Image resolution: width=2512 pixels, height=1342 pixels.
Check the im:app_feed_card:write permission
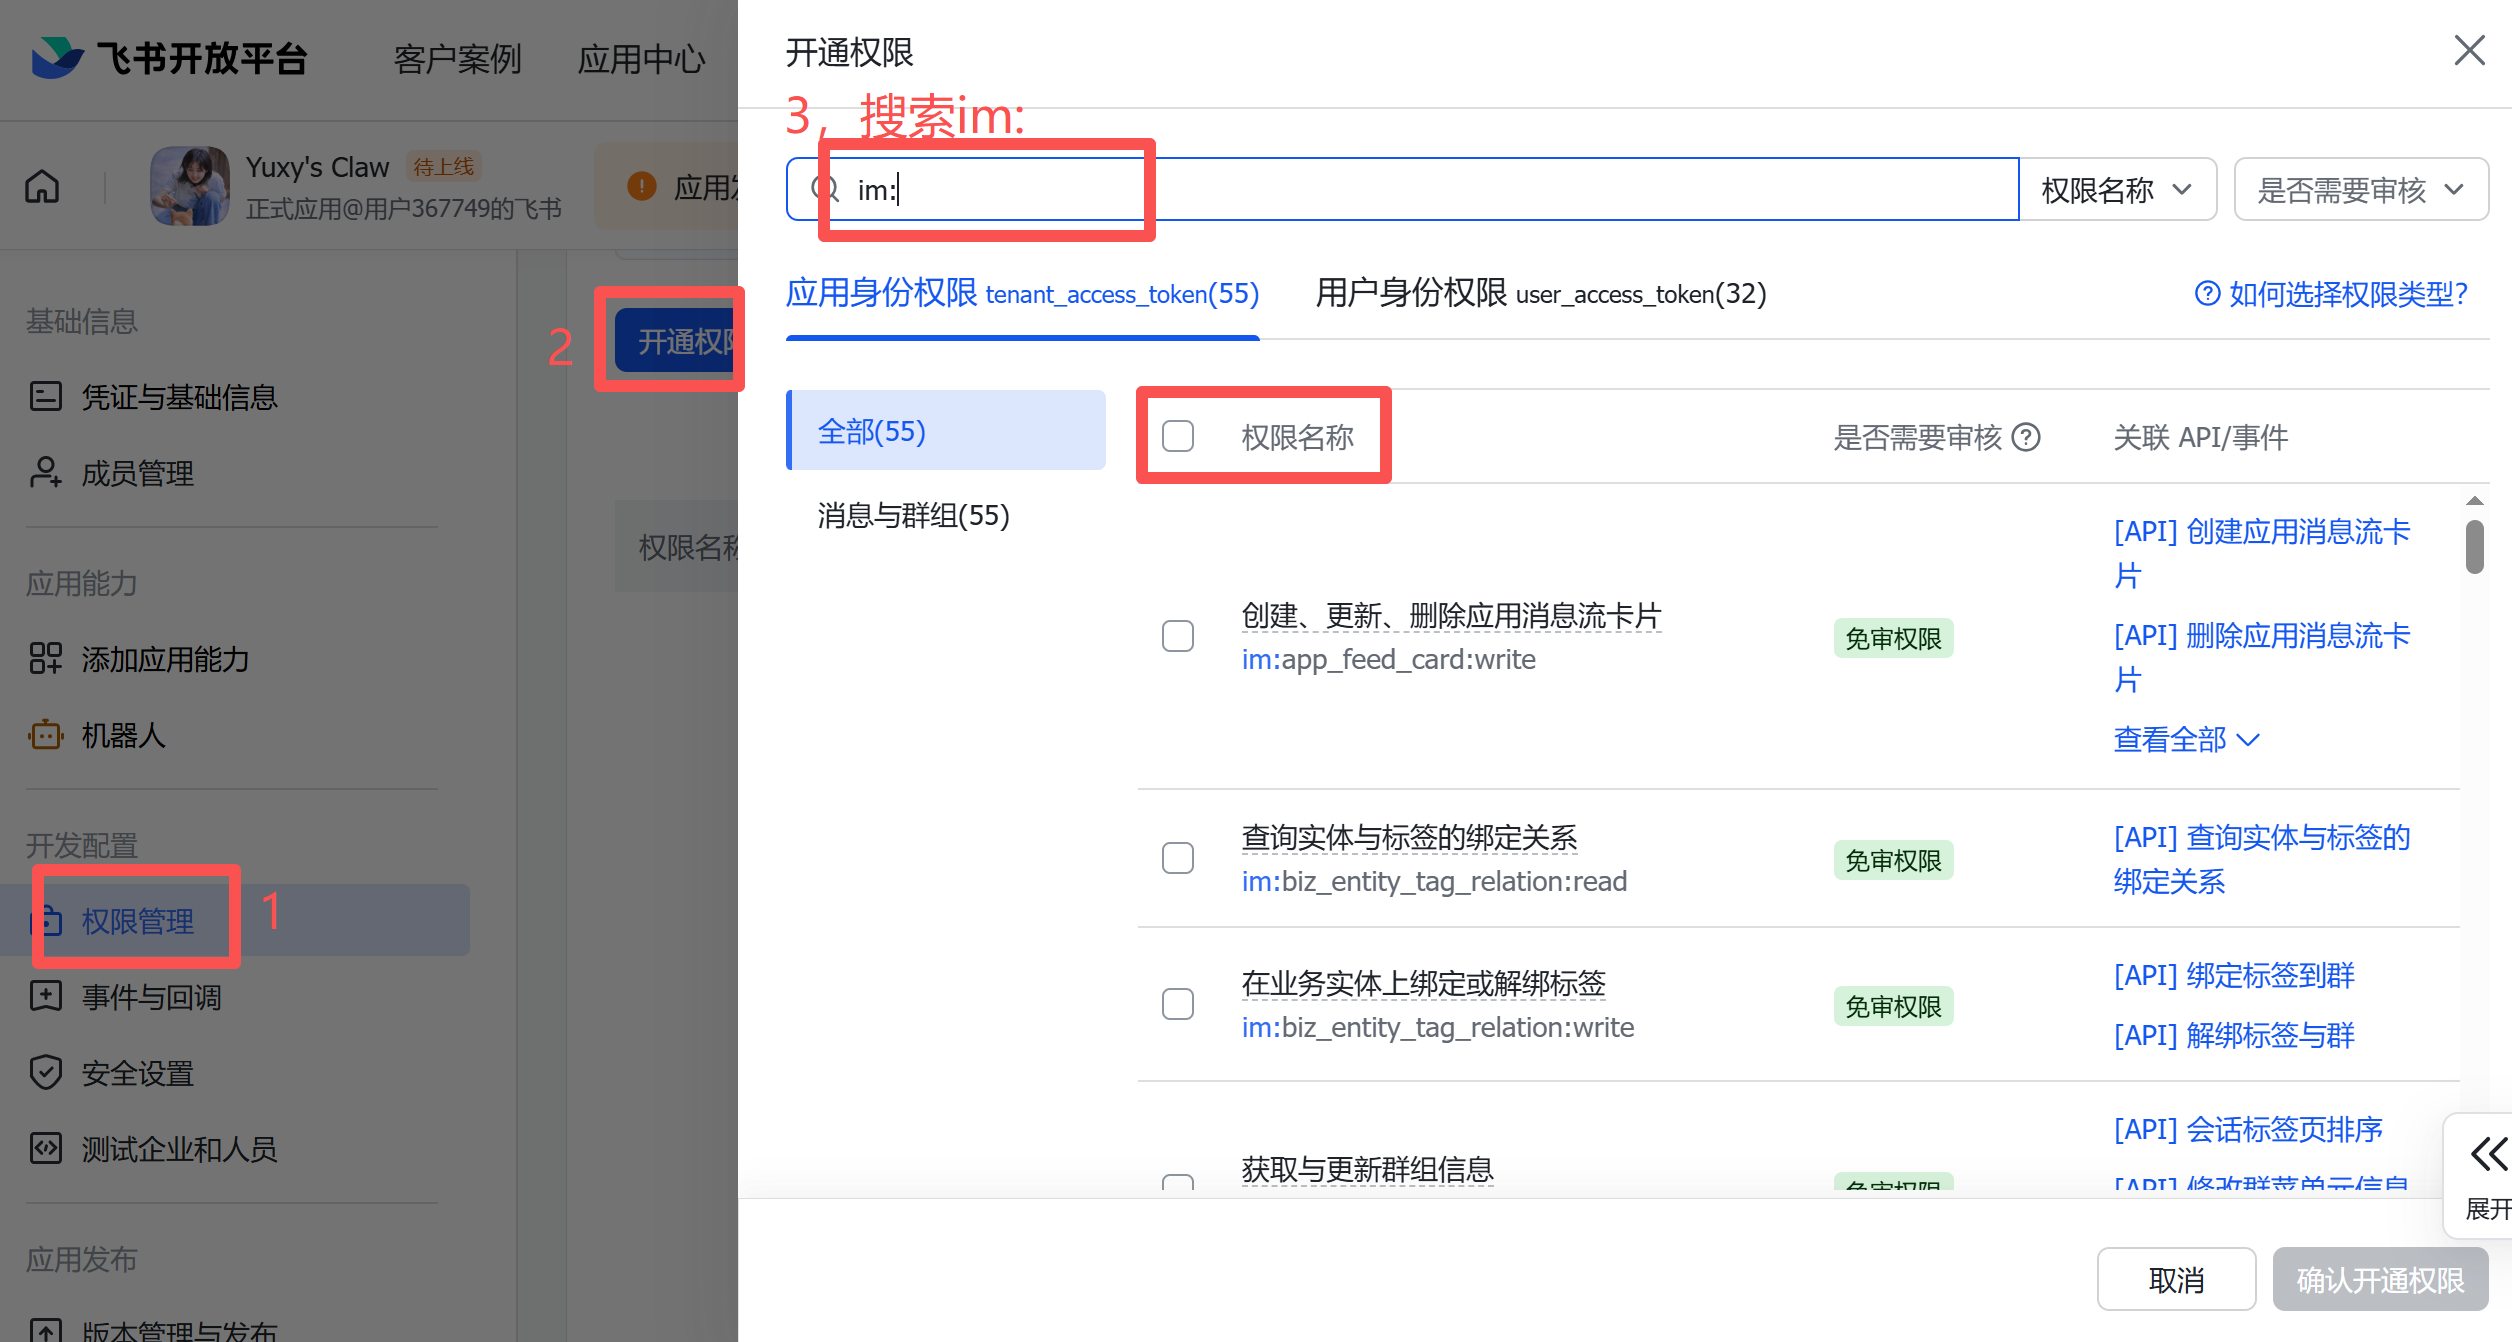[x=1178, y=636]
